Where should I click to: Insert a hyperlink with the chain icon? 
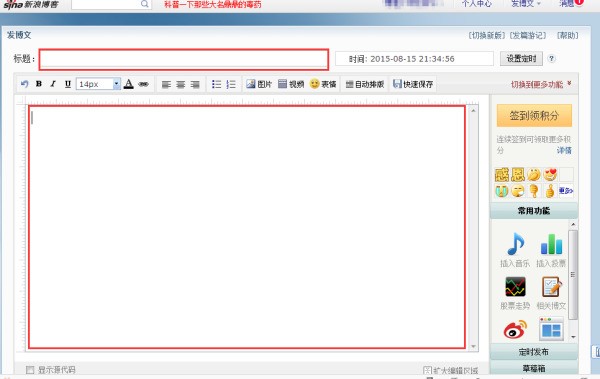pyautogui.click(x=143, y=84)
